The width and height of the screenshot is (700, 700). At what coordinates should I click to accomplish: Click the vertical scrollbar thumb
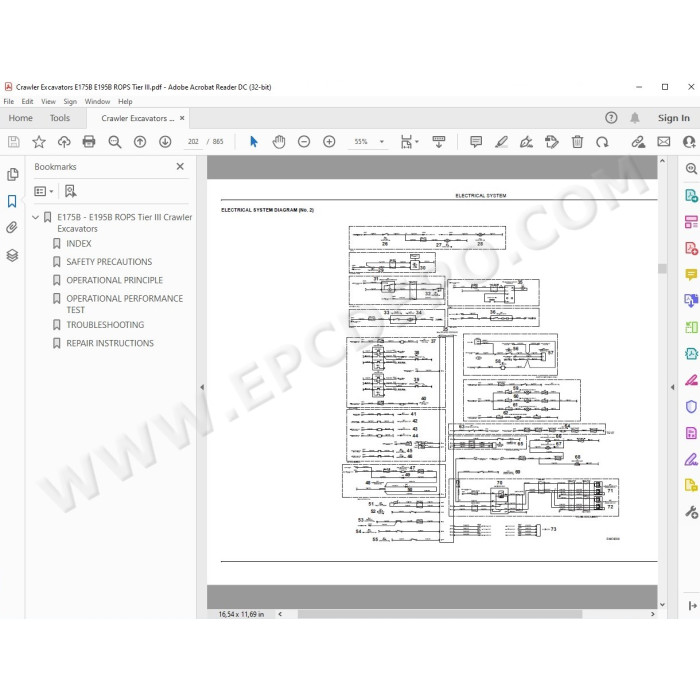click(x=662, y=268)
